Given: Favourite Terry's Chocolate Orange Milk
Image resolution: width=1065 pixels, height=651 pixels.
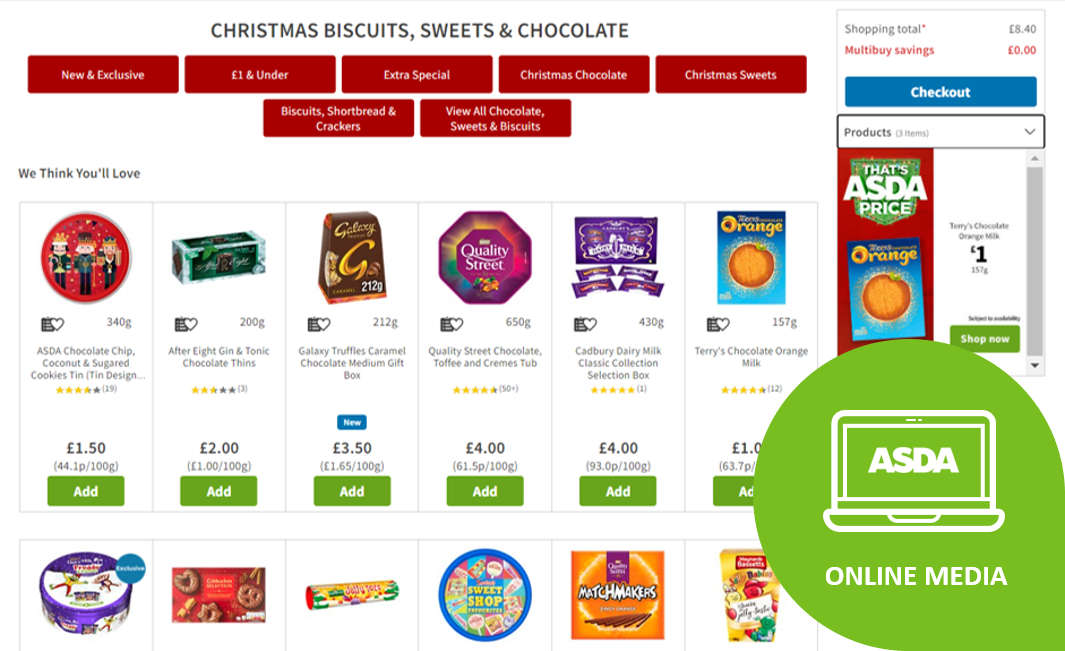Looking at the screenshot, I should [718, 324].
